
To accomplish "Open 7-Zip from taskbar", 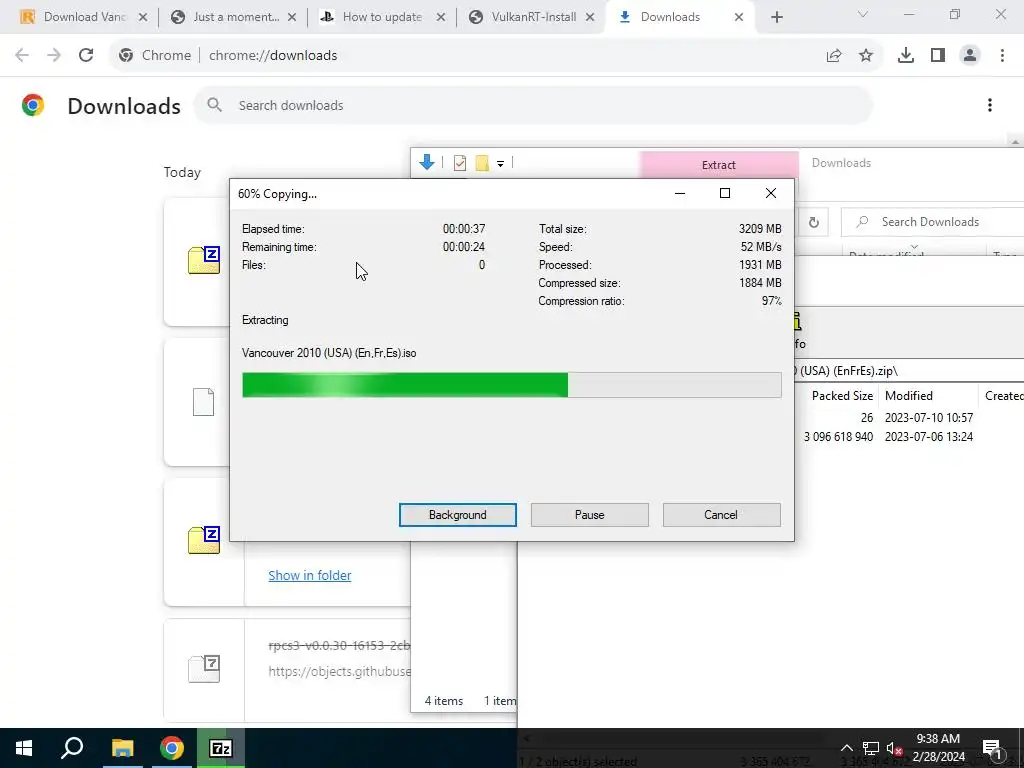I will click(x=221, y=748).
